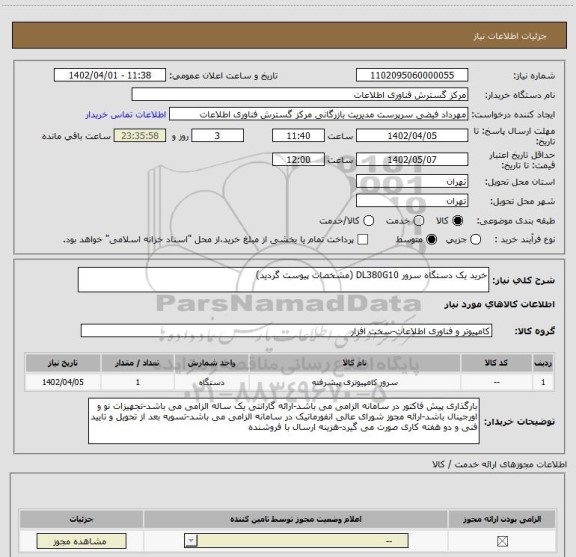
Task: Click the response deadline date 1402/04/05 field
Action: (412, 136)
